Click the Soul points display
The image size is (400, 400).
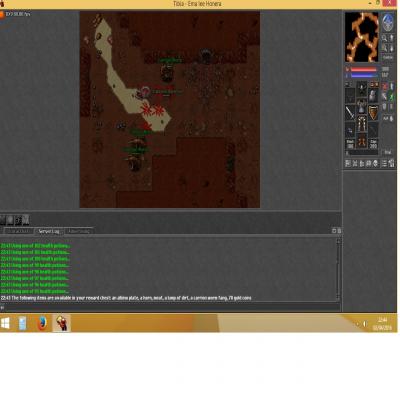click(x=350, y=143)
